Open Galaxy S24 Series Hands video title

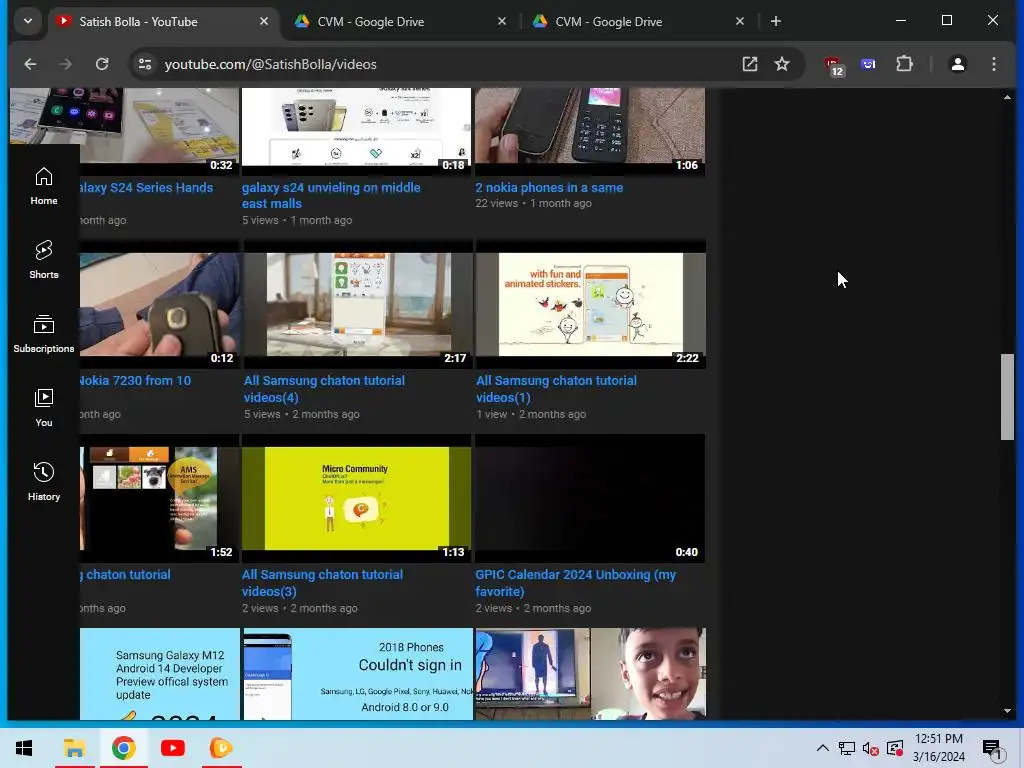pos(146,187)
